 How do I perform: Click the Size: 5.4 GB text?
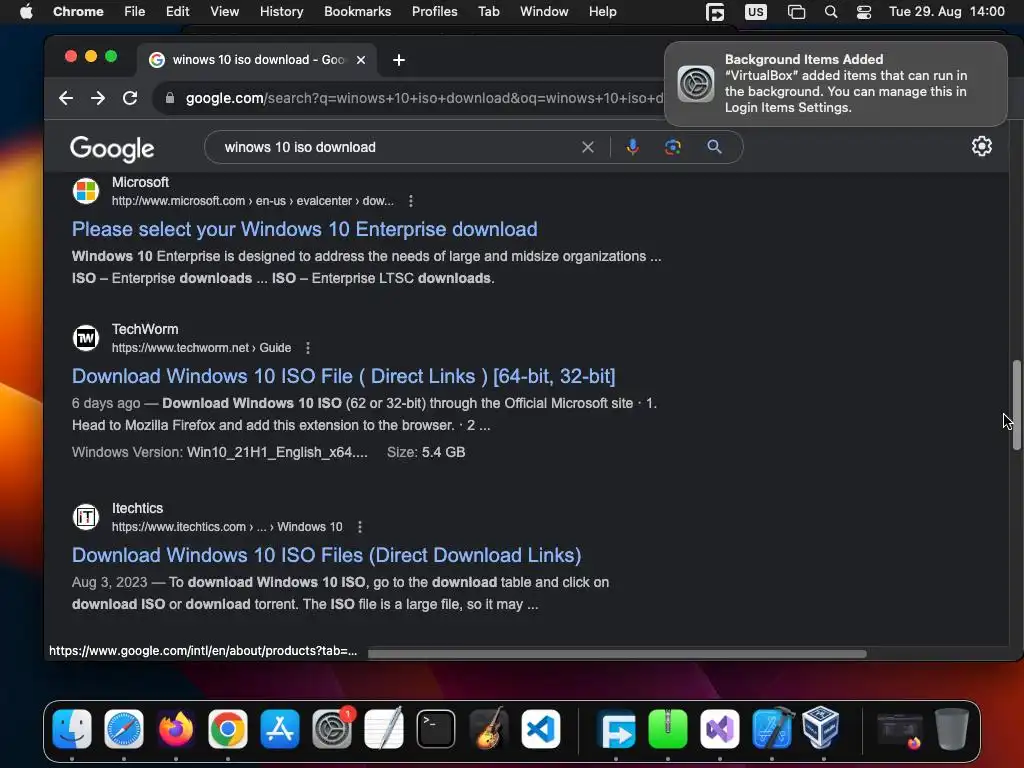click(x=426, y=452)
